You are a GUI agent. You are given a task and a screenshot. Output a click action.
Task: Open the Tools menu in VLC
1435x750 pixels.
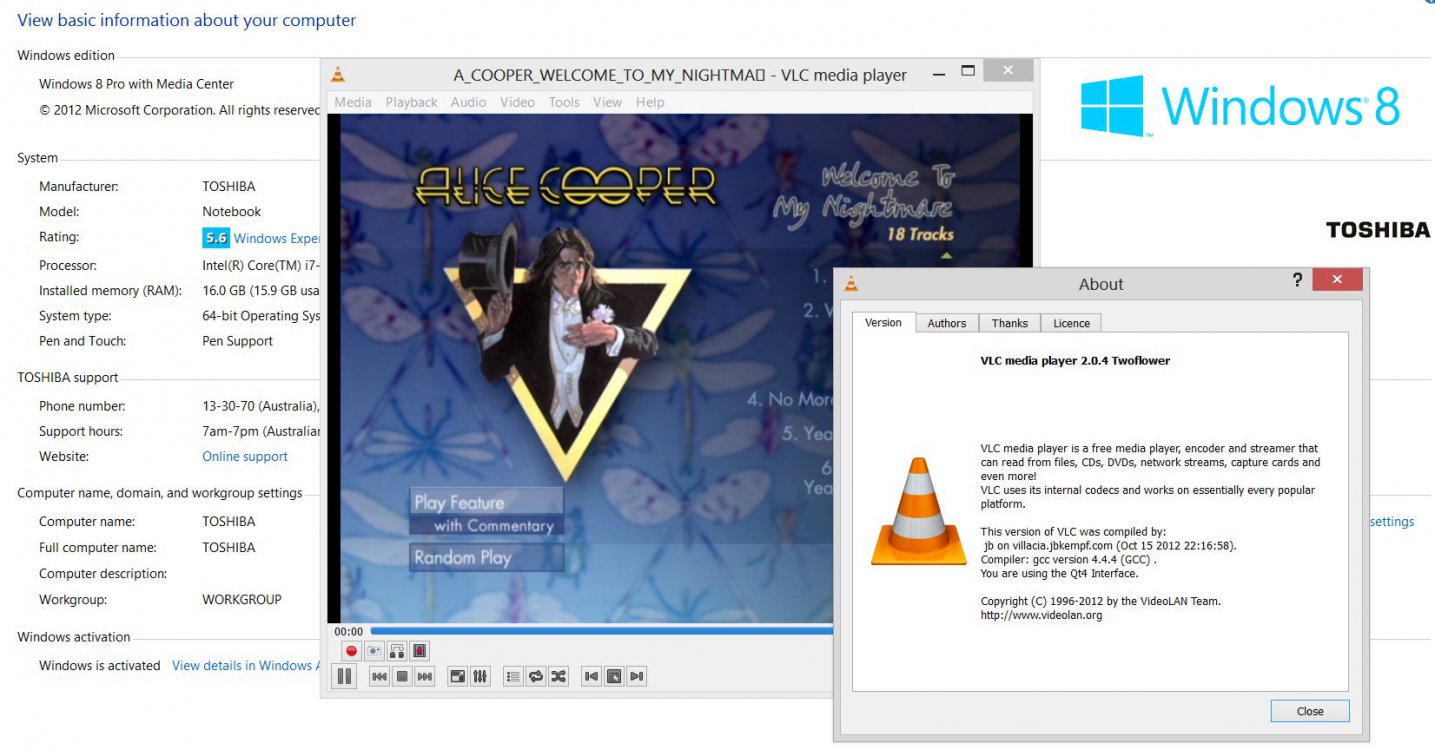coord(564,102)
